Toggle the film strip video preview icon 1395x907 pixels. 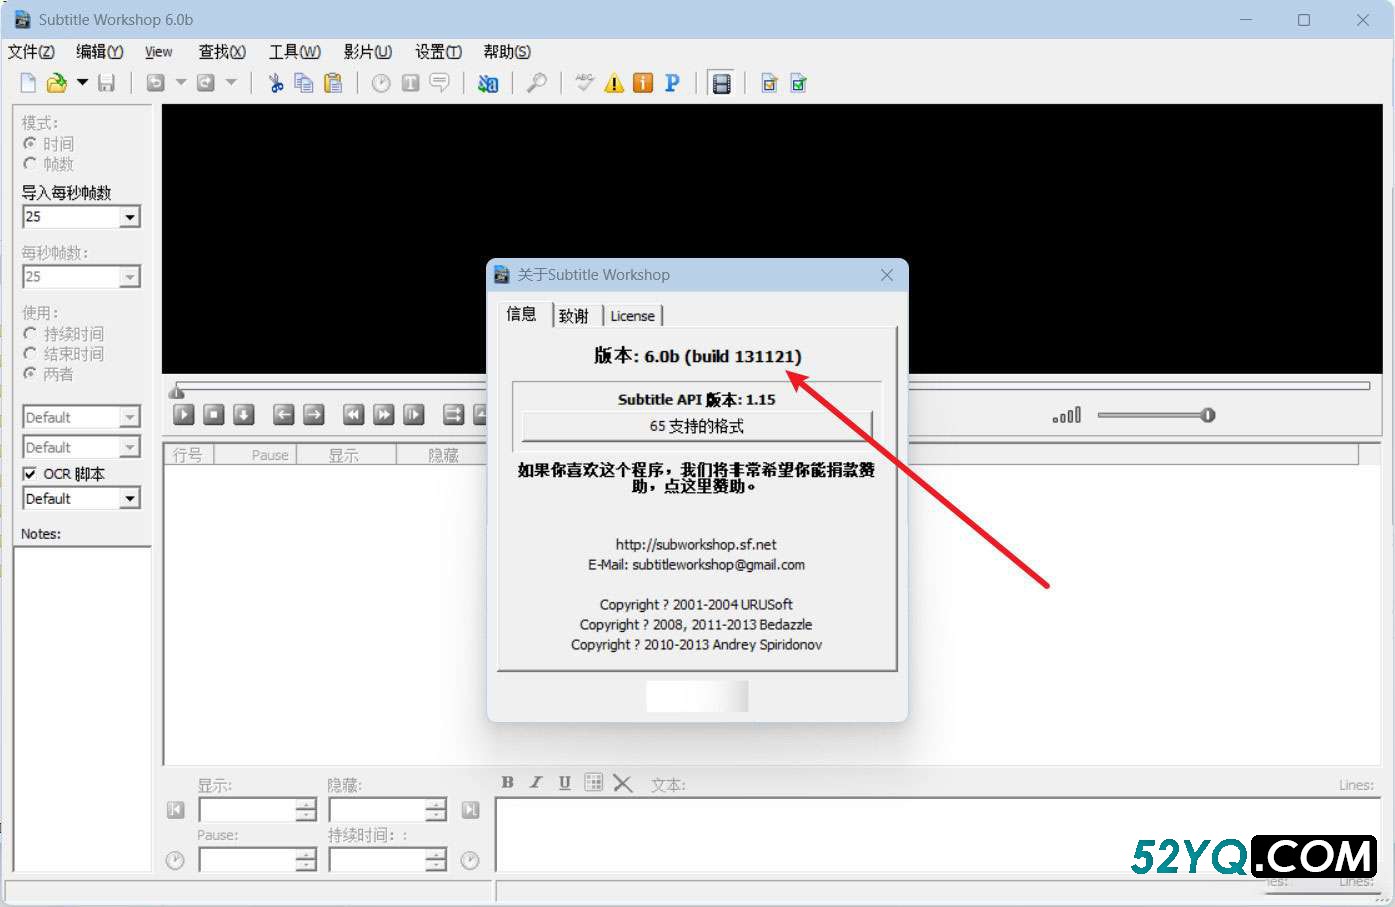721,83
